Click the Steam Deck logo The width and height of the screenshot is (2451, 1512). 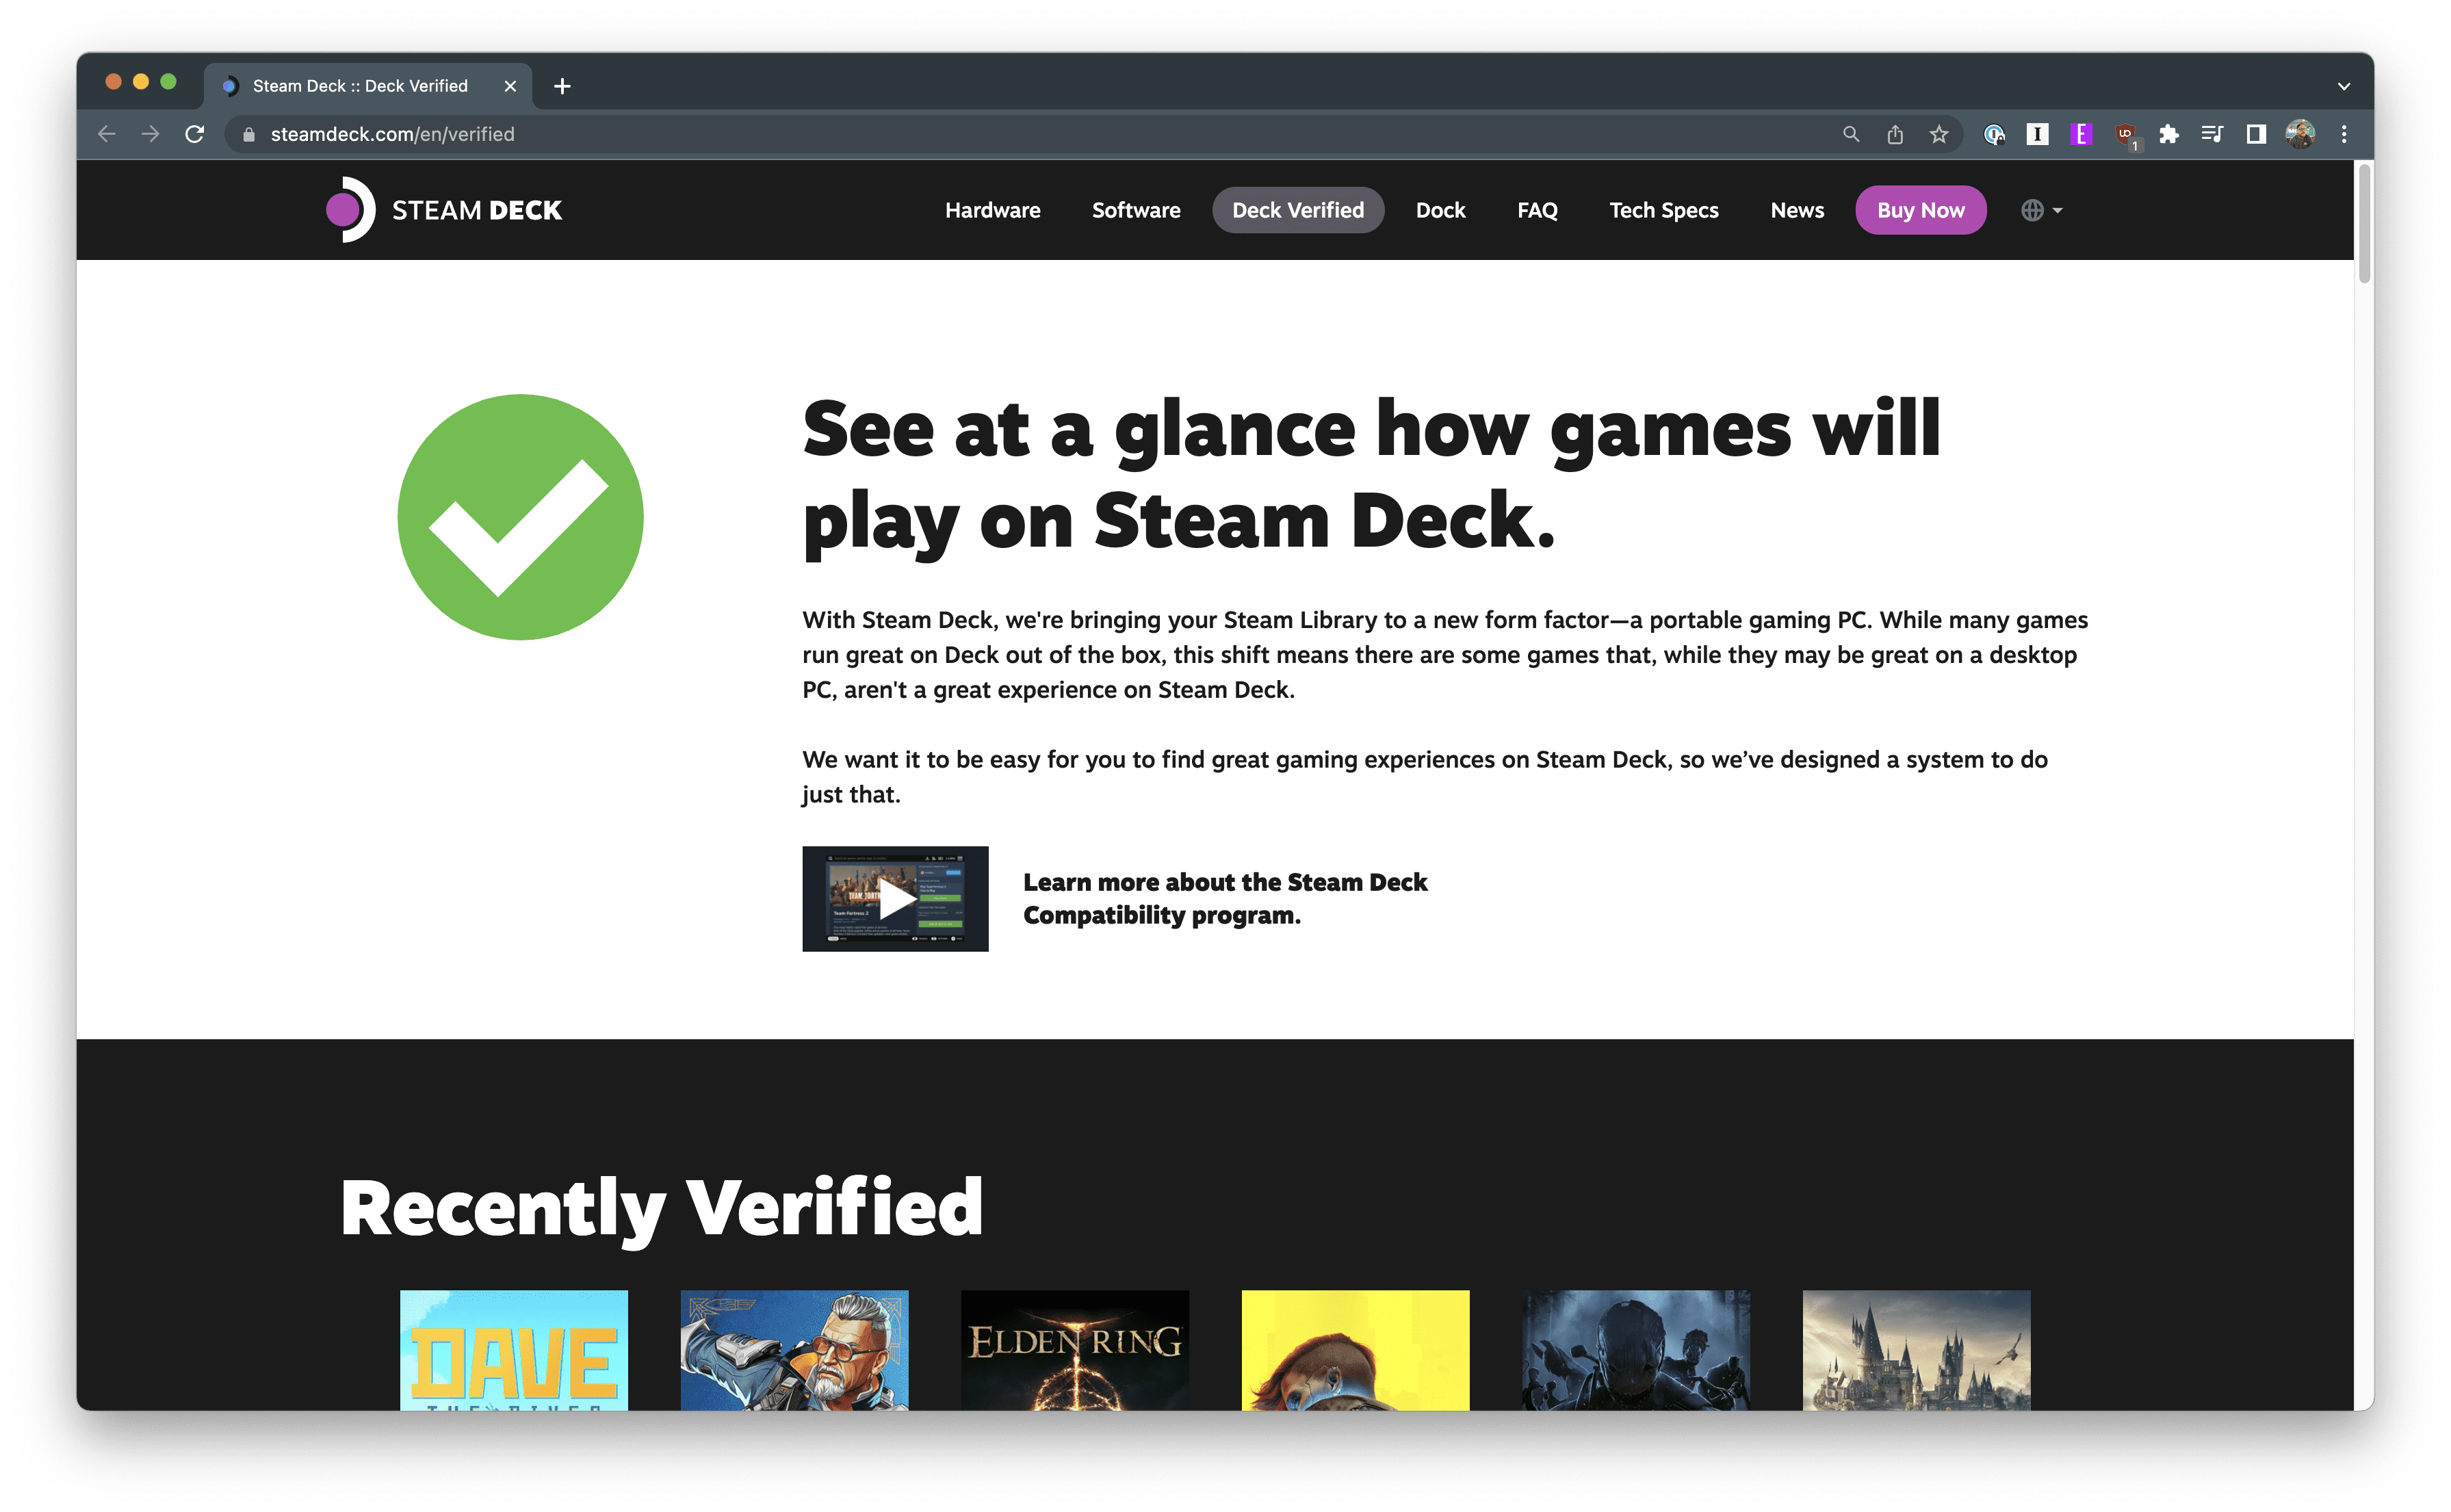click(x=444, y=210)
